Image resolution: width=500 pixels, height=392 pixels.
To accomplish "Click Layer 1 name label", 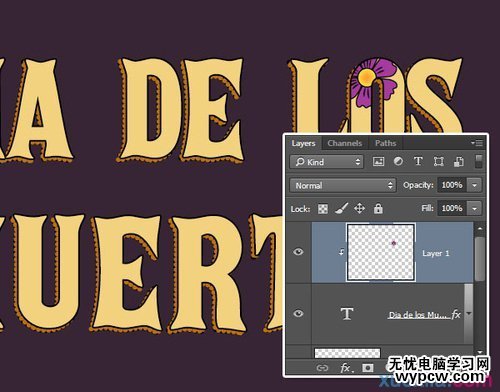I will (436, 253).
